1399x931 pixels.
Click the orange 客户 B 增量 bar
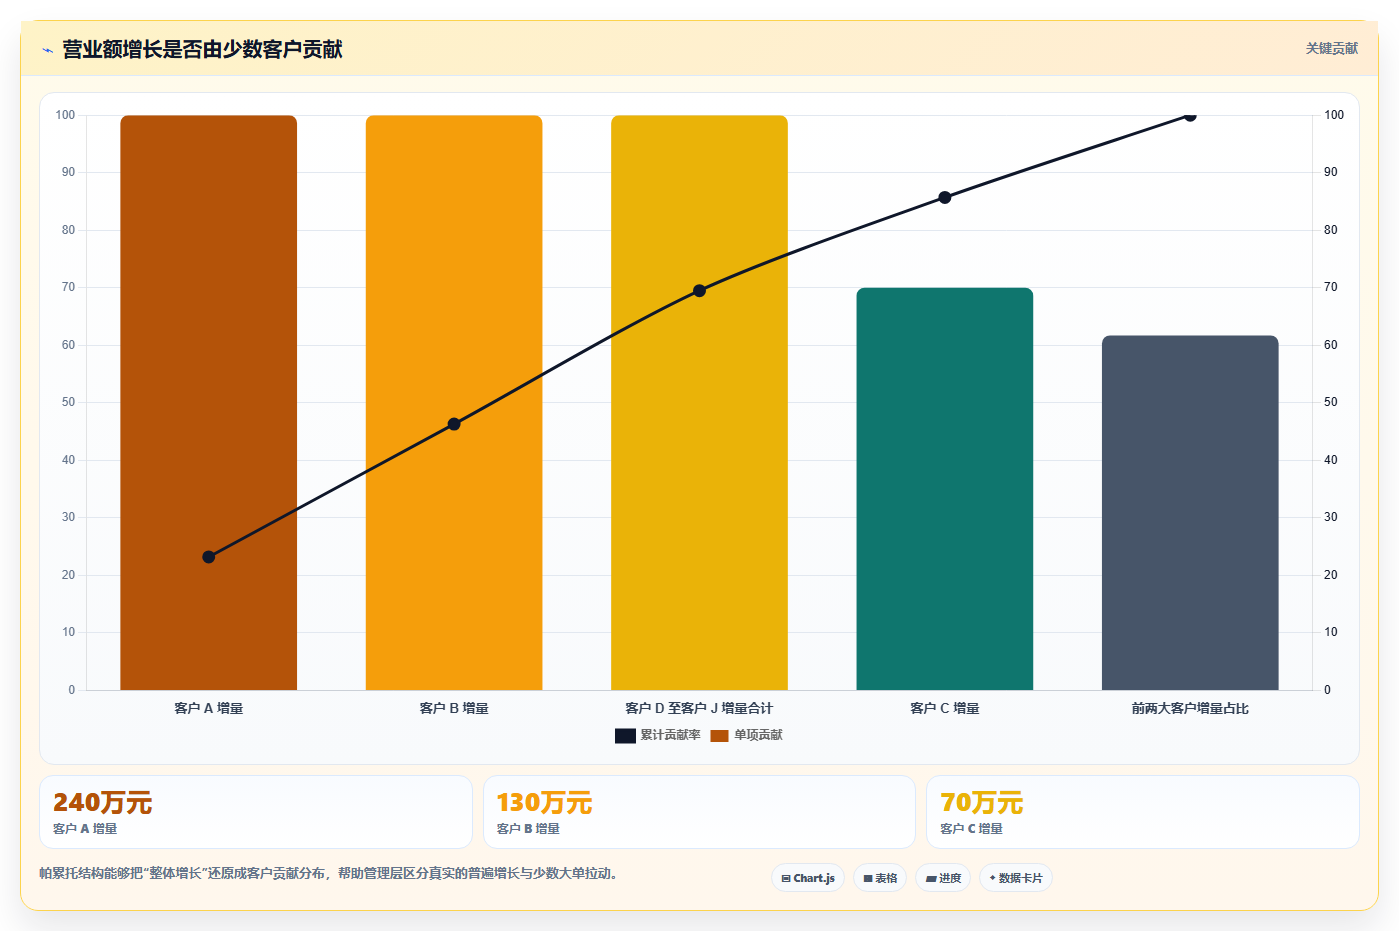tap(454, 402)
